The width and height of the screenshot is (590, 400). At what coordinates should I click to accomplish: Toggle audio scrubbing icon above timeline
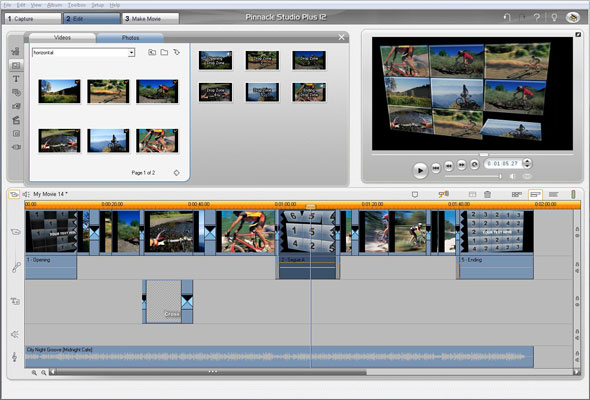444,194
